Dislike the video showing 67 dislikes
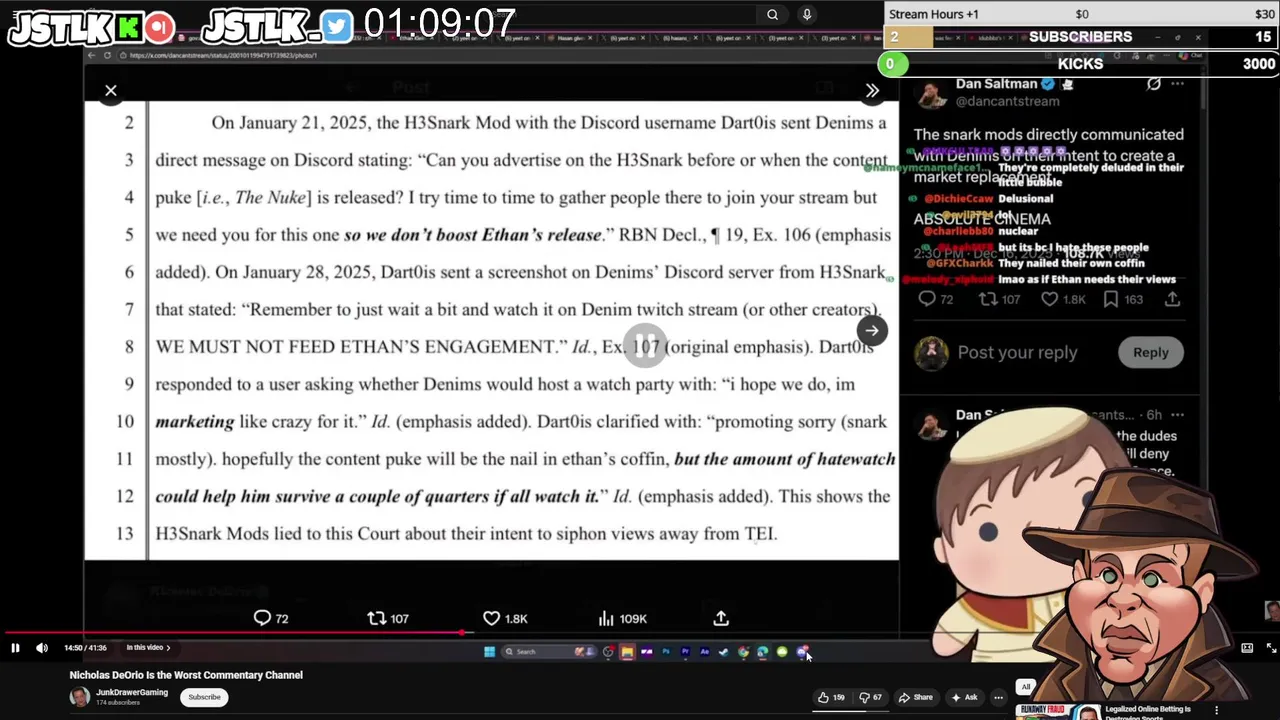1280x720 pixels. (x=870, y=697)
